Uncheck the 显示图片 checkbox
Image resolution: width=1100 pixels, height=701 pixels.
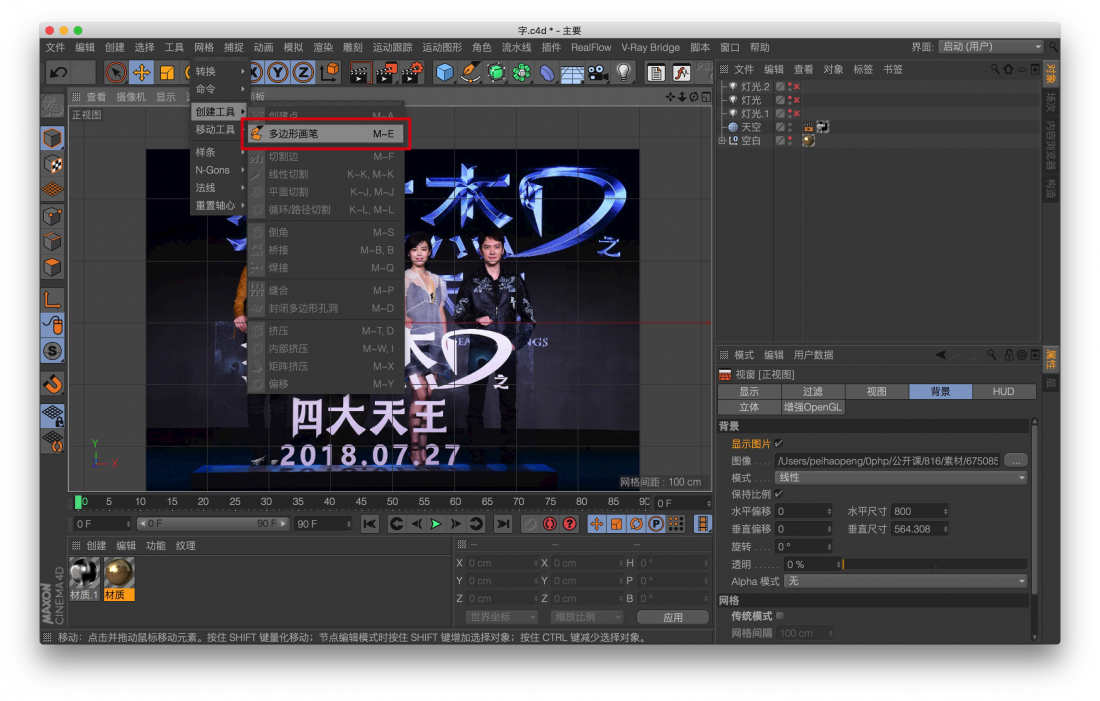(779, 443)
